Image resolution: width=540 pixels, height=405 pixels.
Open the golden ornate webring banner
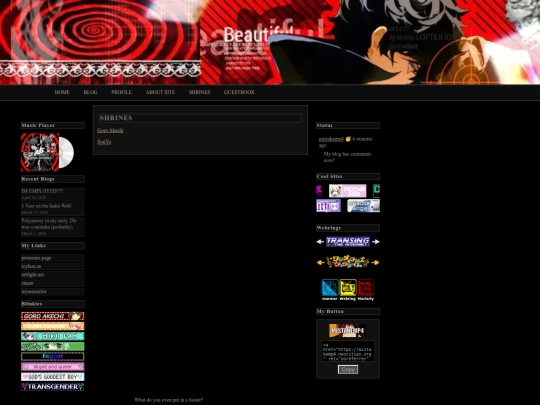pyautogui.click(x=348, y=262)
